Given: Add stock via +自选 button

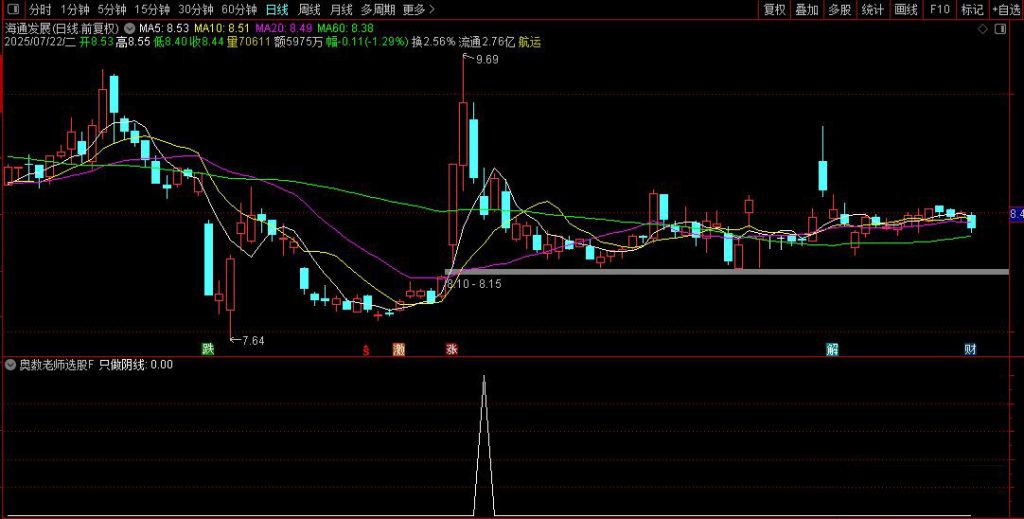Looking at the screenshot, I should pyautogui.click(x=1005, y=9).
